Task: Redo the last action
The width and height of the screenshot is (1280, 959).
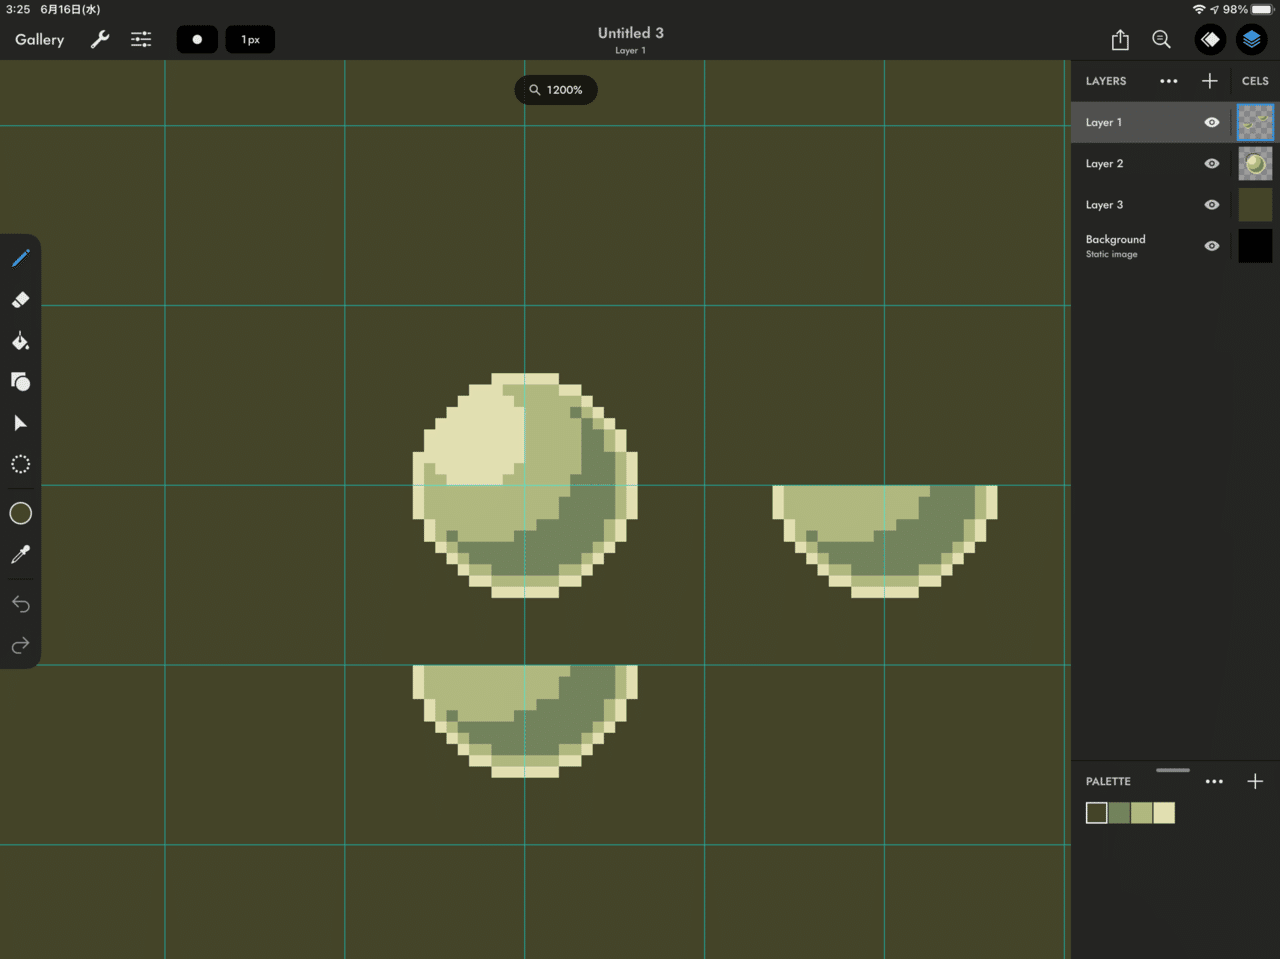Action: coord(20,646)
